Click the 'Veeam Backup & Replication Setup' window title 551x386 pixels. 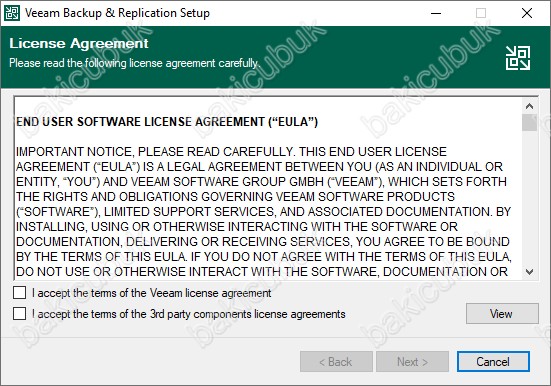point(117,13)
